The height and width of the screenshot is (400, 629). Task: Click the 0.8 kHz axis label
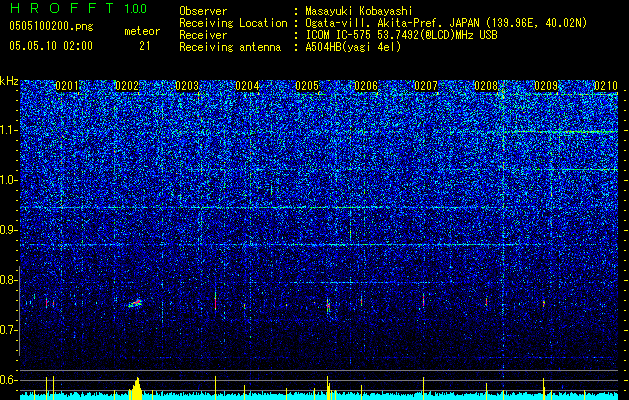click(9, 280)
